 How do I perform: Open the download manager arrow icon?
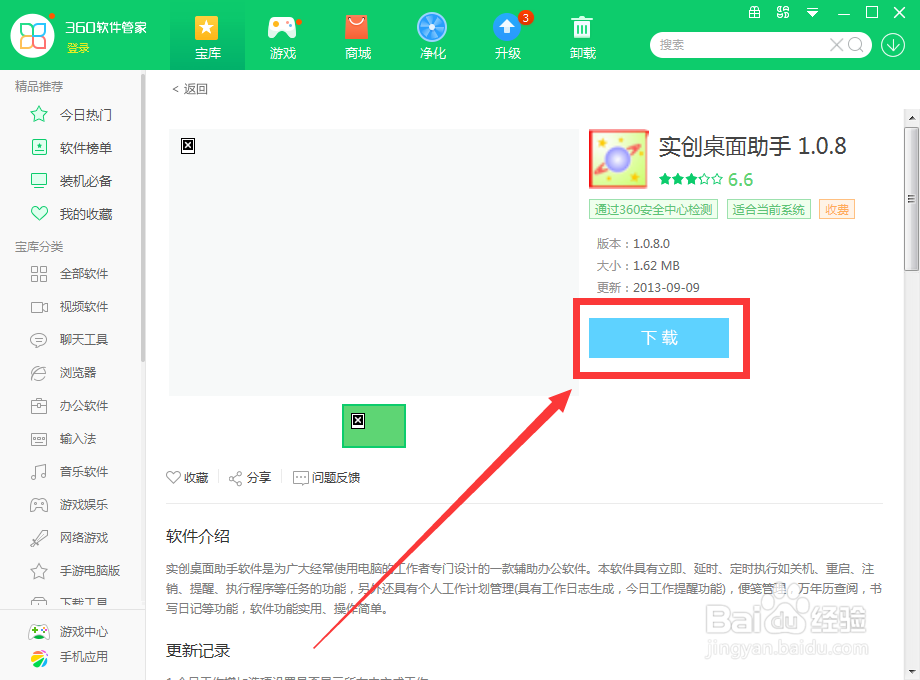pos(892,45)
